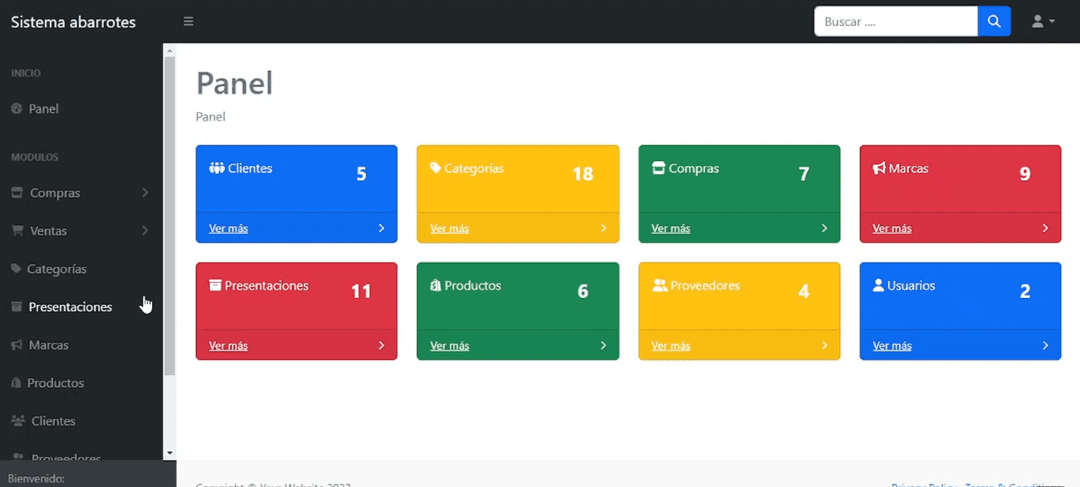Click the Categorías tag icon in sidebar
Screen dimensions: 1080x487
click(x=16, y=269)
